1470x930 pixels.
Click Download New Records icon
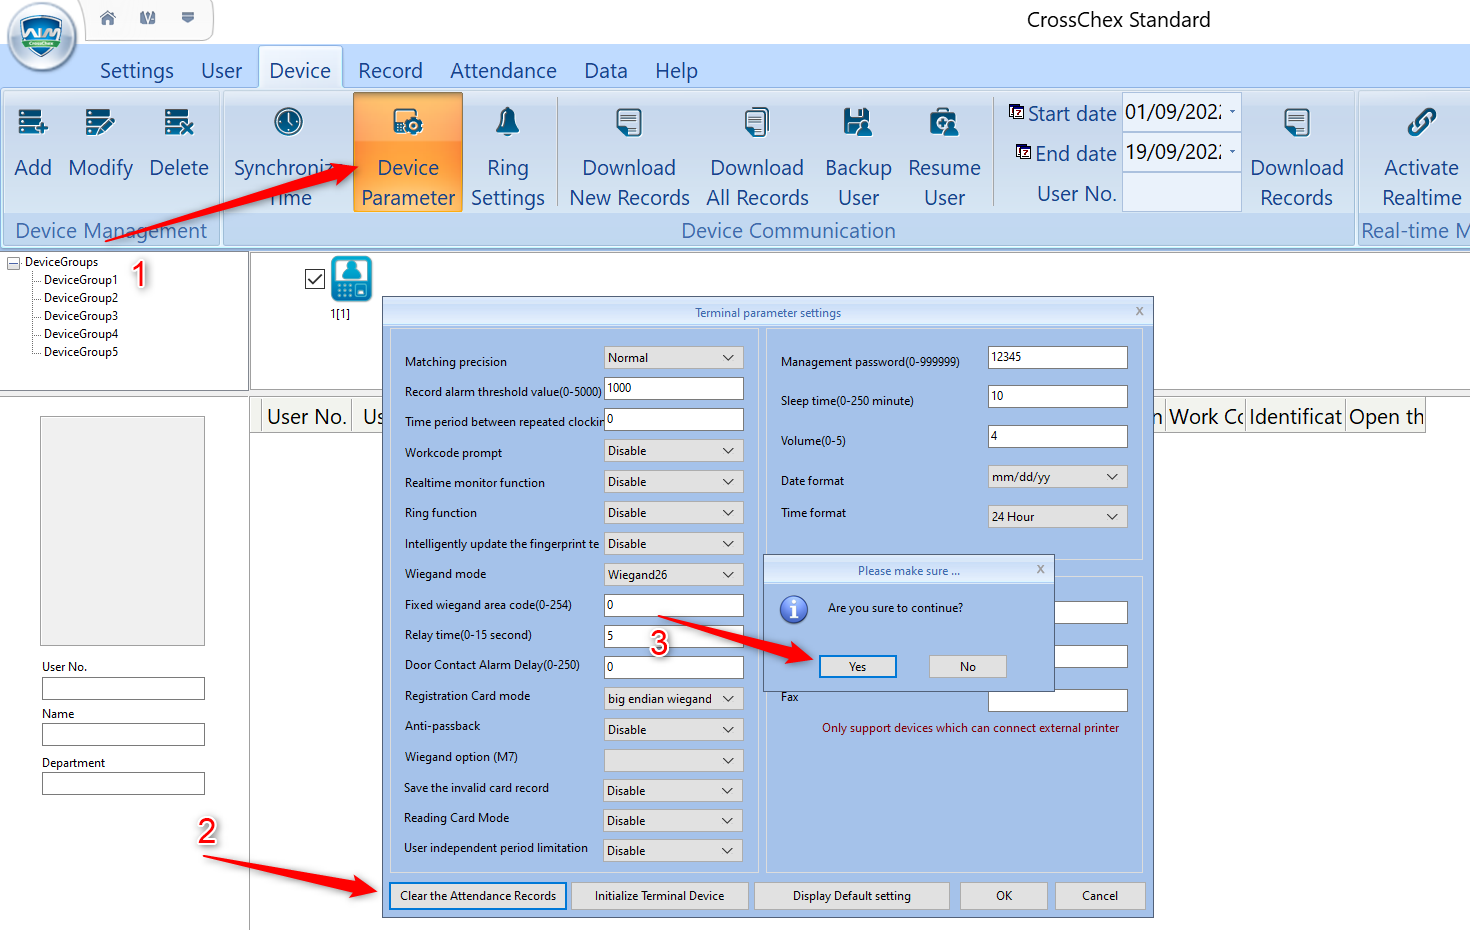click(x=629, y=123)
